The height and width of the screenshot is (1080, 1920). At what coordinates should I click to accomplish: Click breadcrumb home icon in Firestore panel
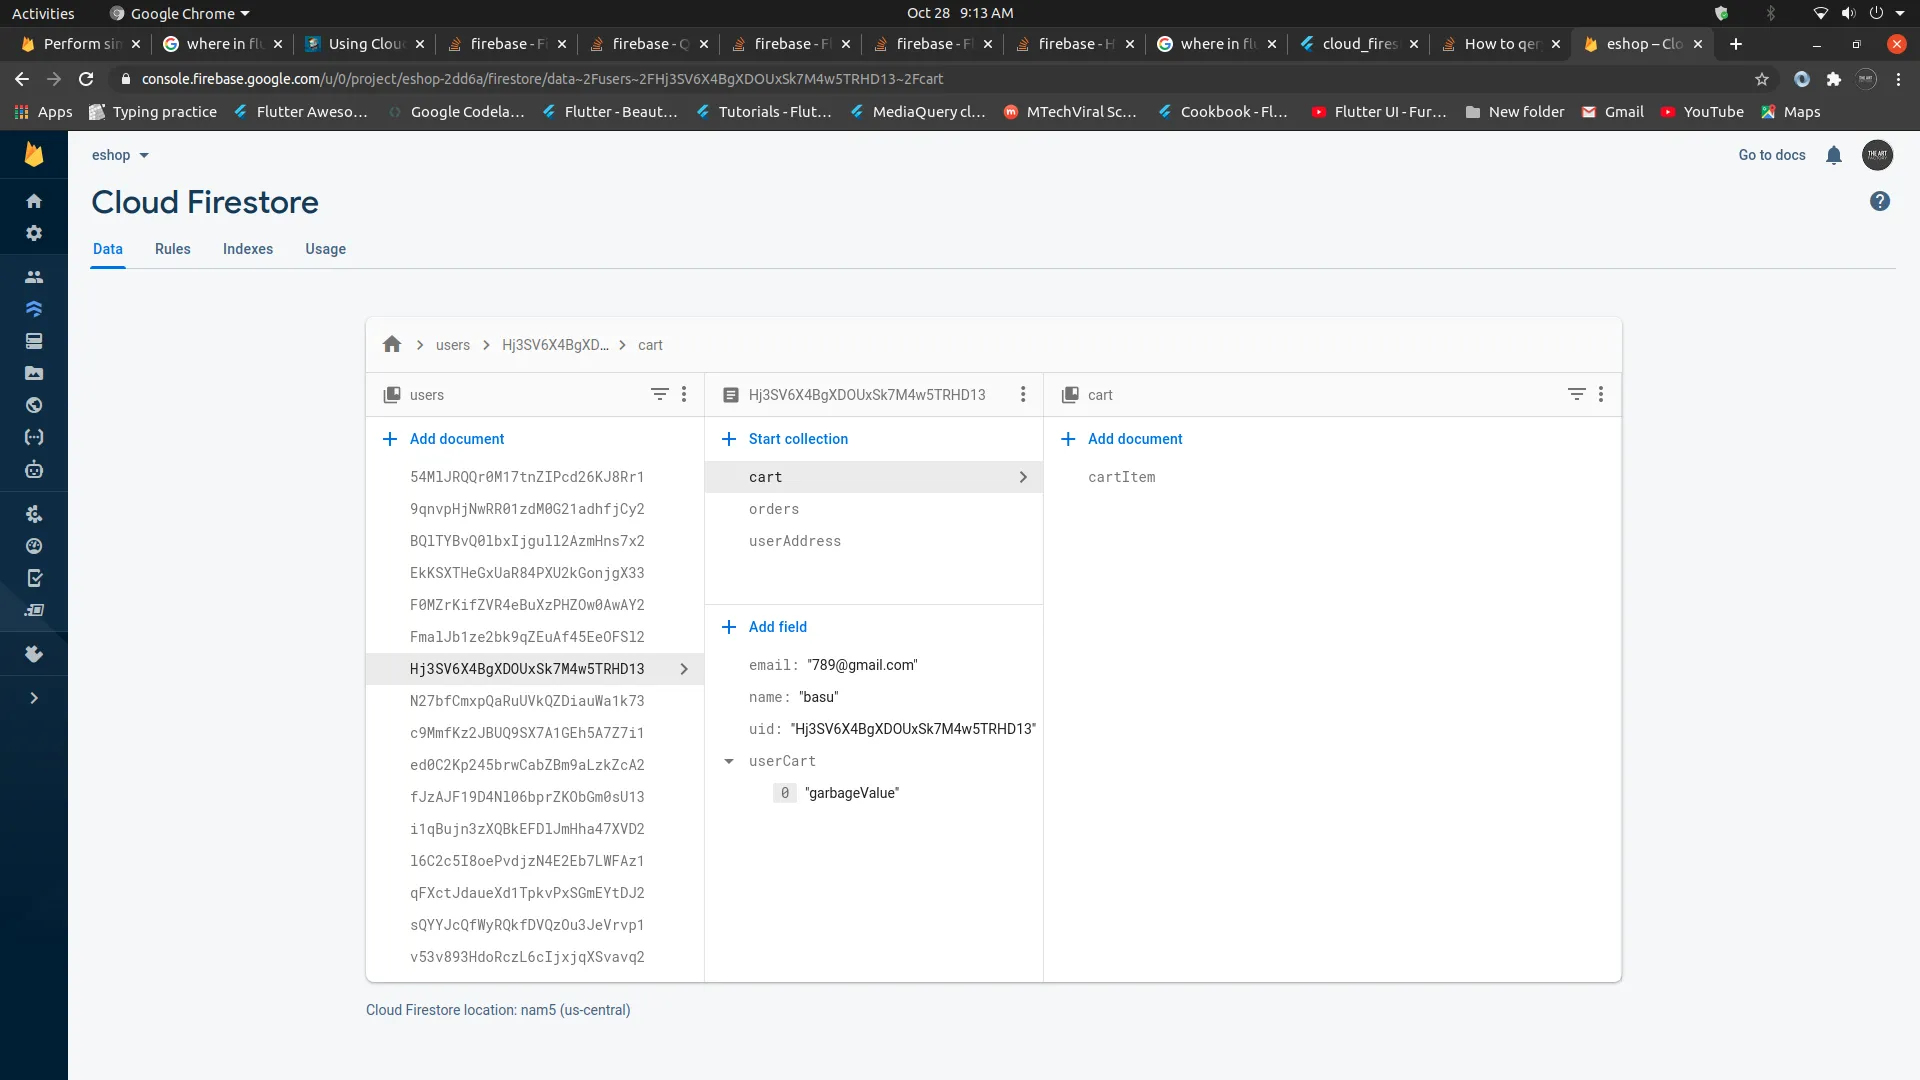pyautogui.click(x=392, y=345)
